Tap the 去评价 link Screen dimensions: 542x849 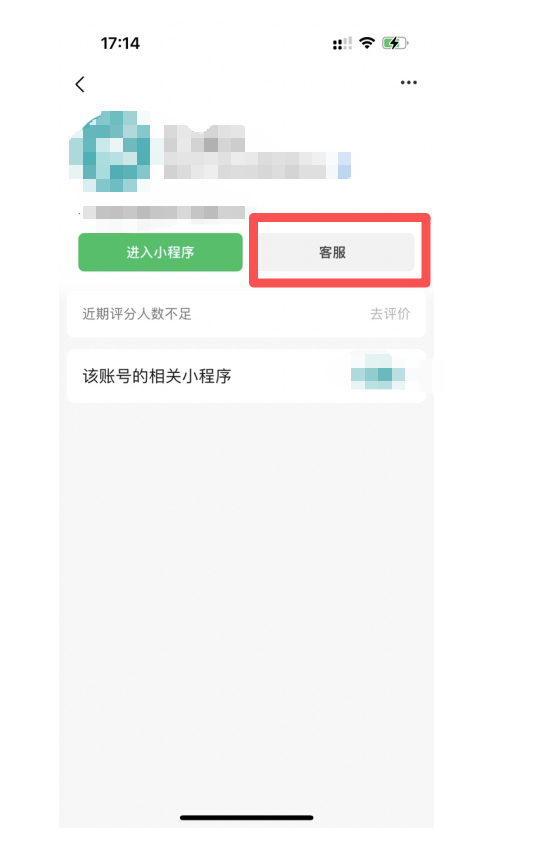pos(390,314)
